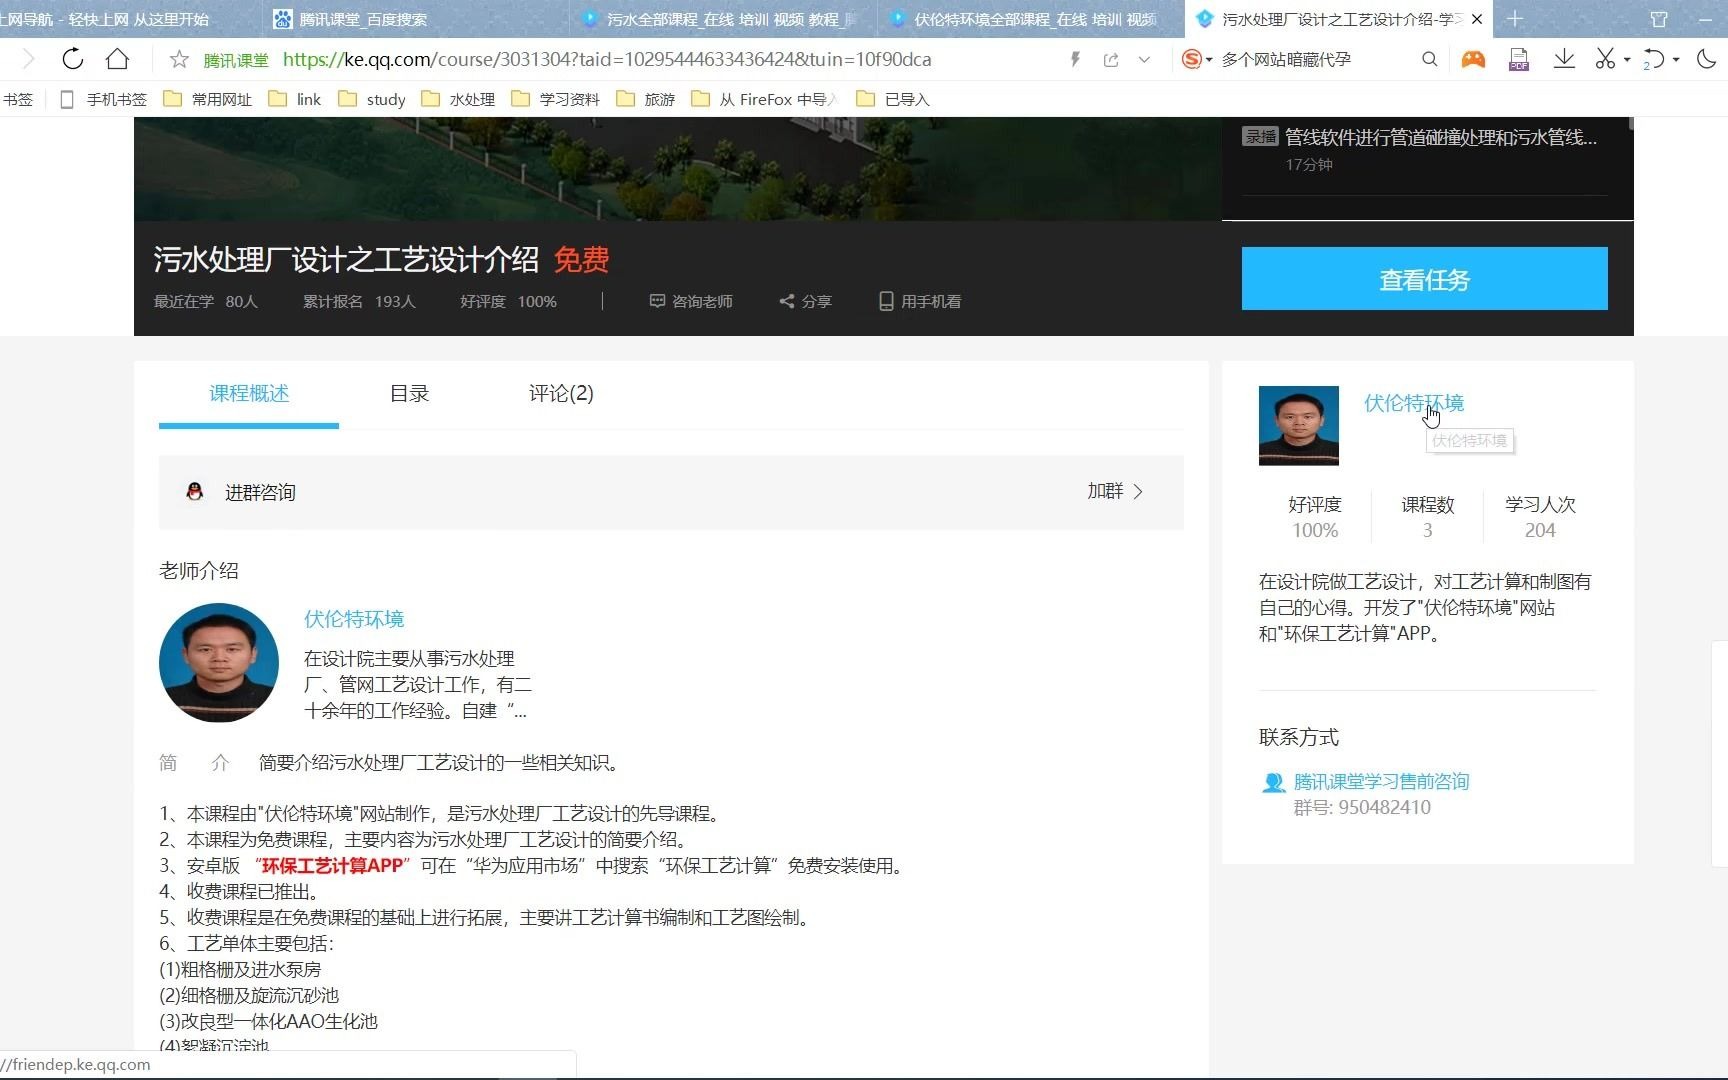Bookmark this page with star icon
Image resolution: width=1728 pixels, height=1080 pixels.
pyautogui.click(x=179, y=59)
